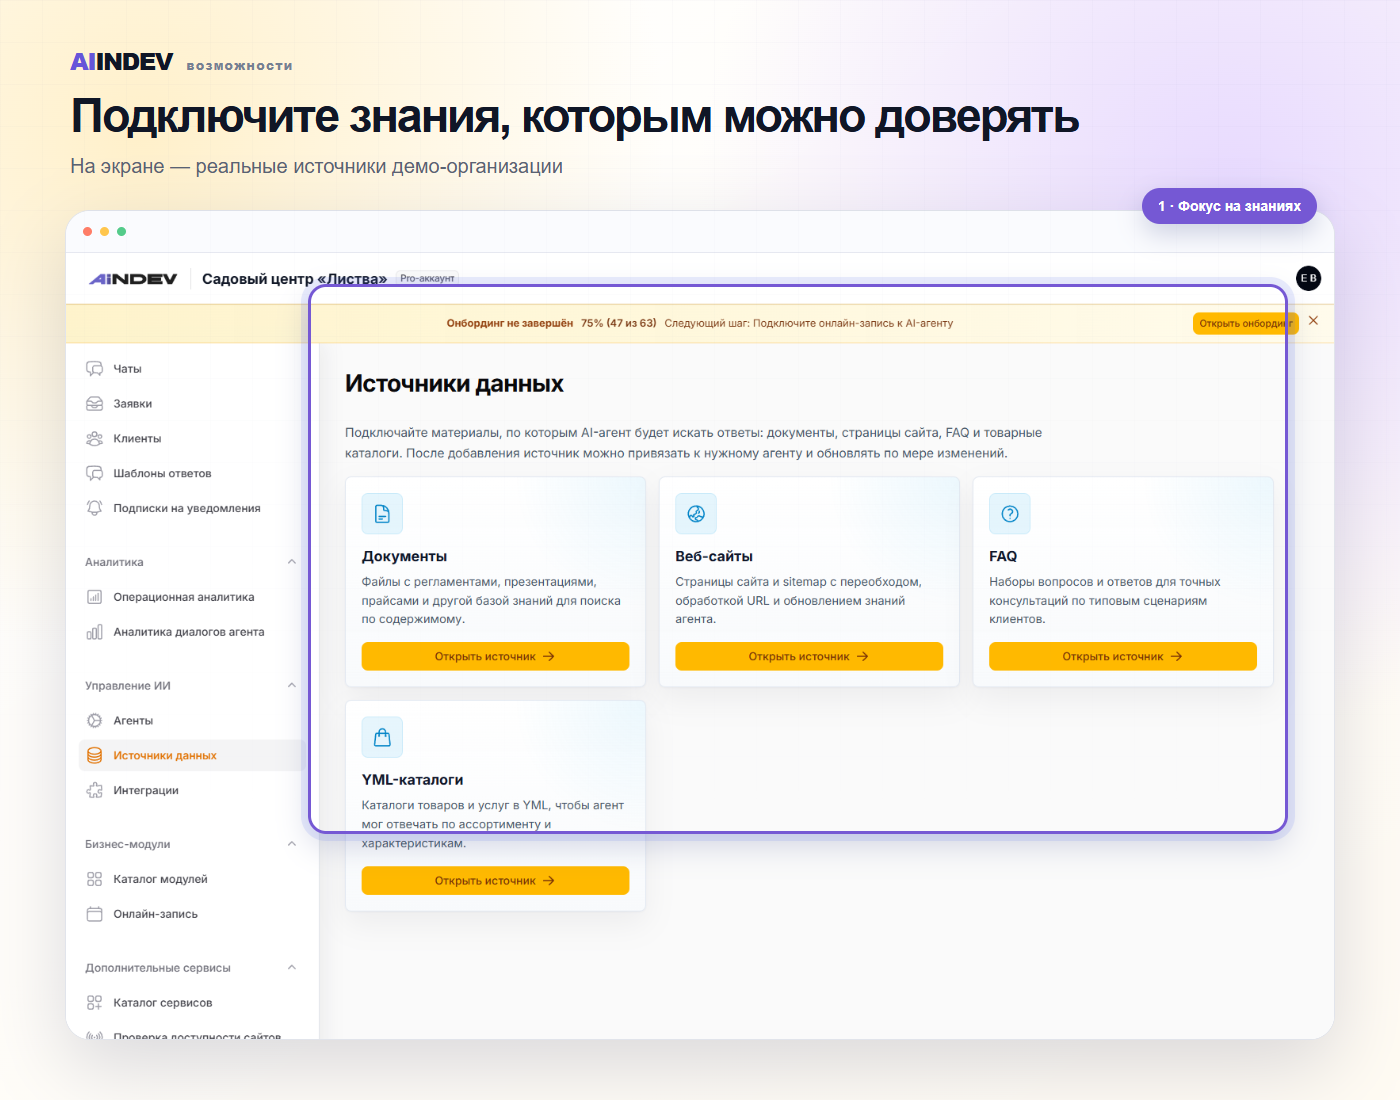The height and width of the screenshot is (1100, 1400).
Task: Click the Веб-сайты card globe icon
Action: coord(696,514)
